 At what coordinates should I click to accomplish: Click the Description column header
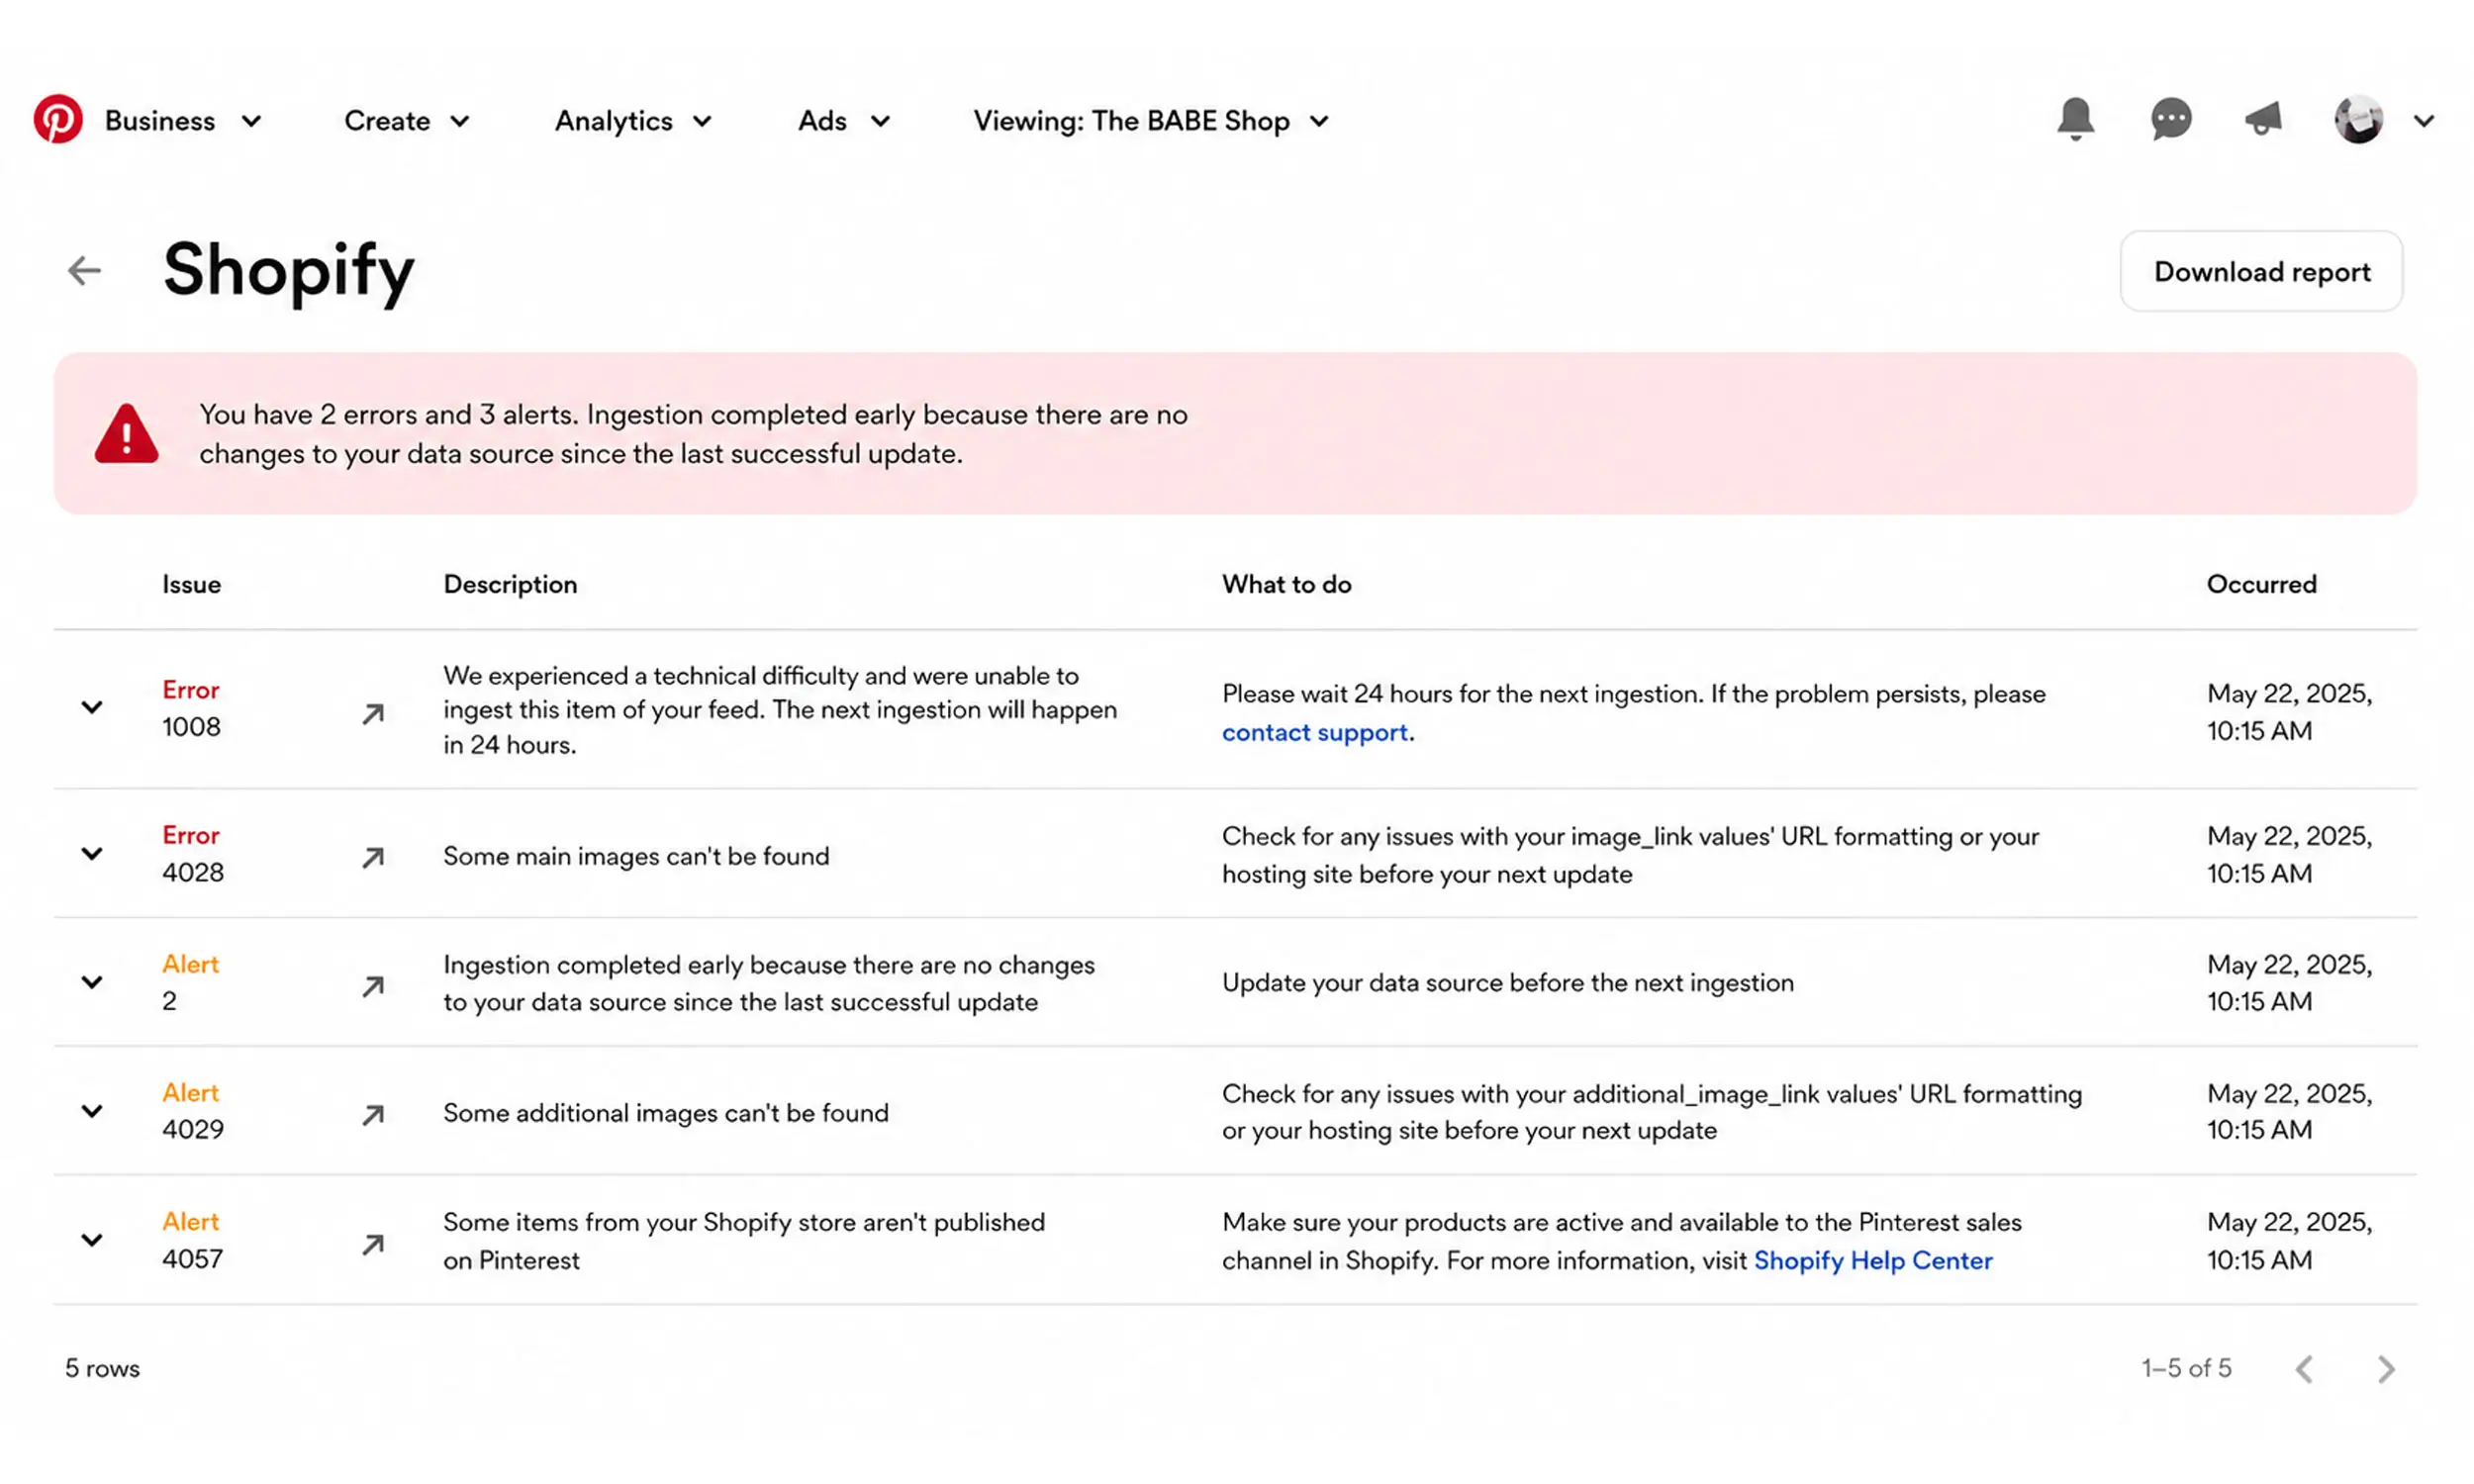[510, 585]
